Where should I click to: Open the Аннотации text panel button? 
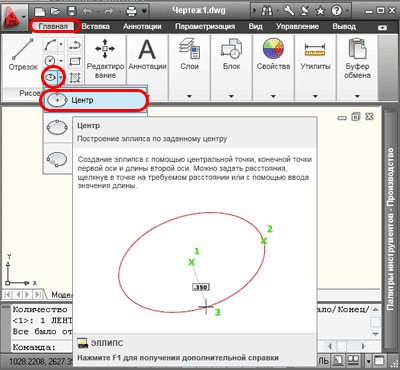point(147,54)
